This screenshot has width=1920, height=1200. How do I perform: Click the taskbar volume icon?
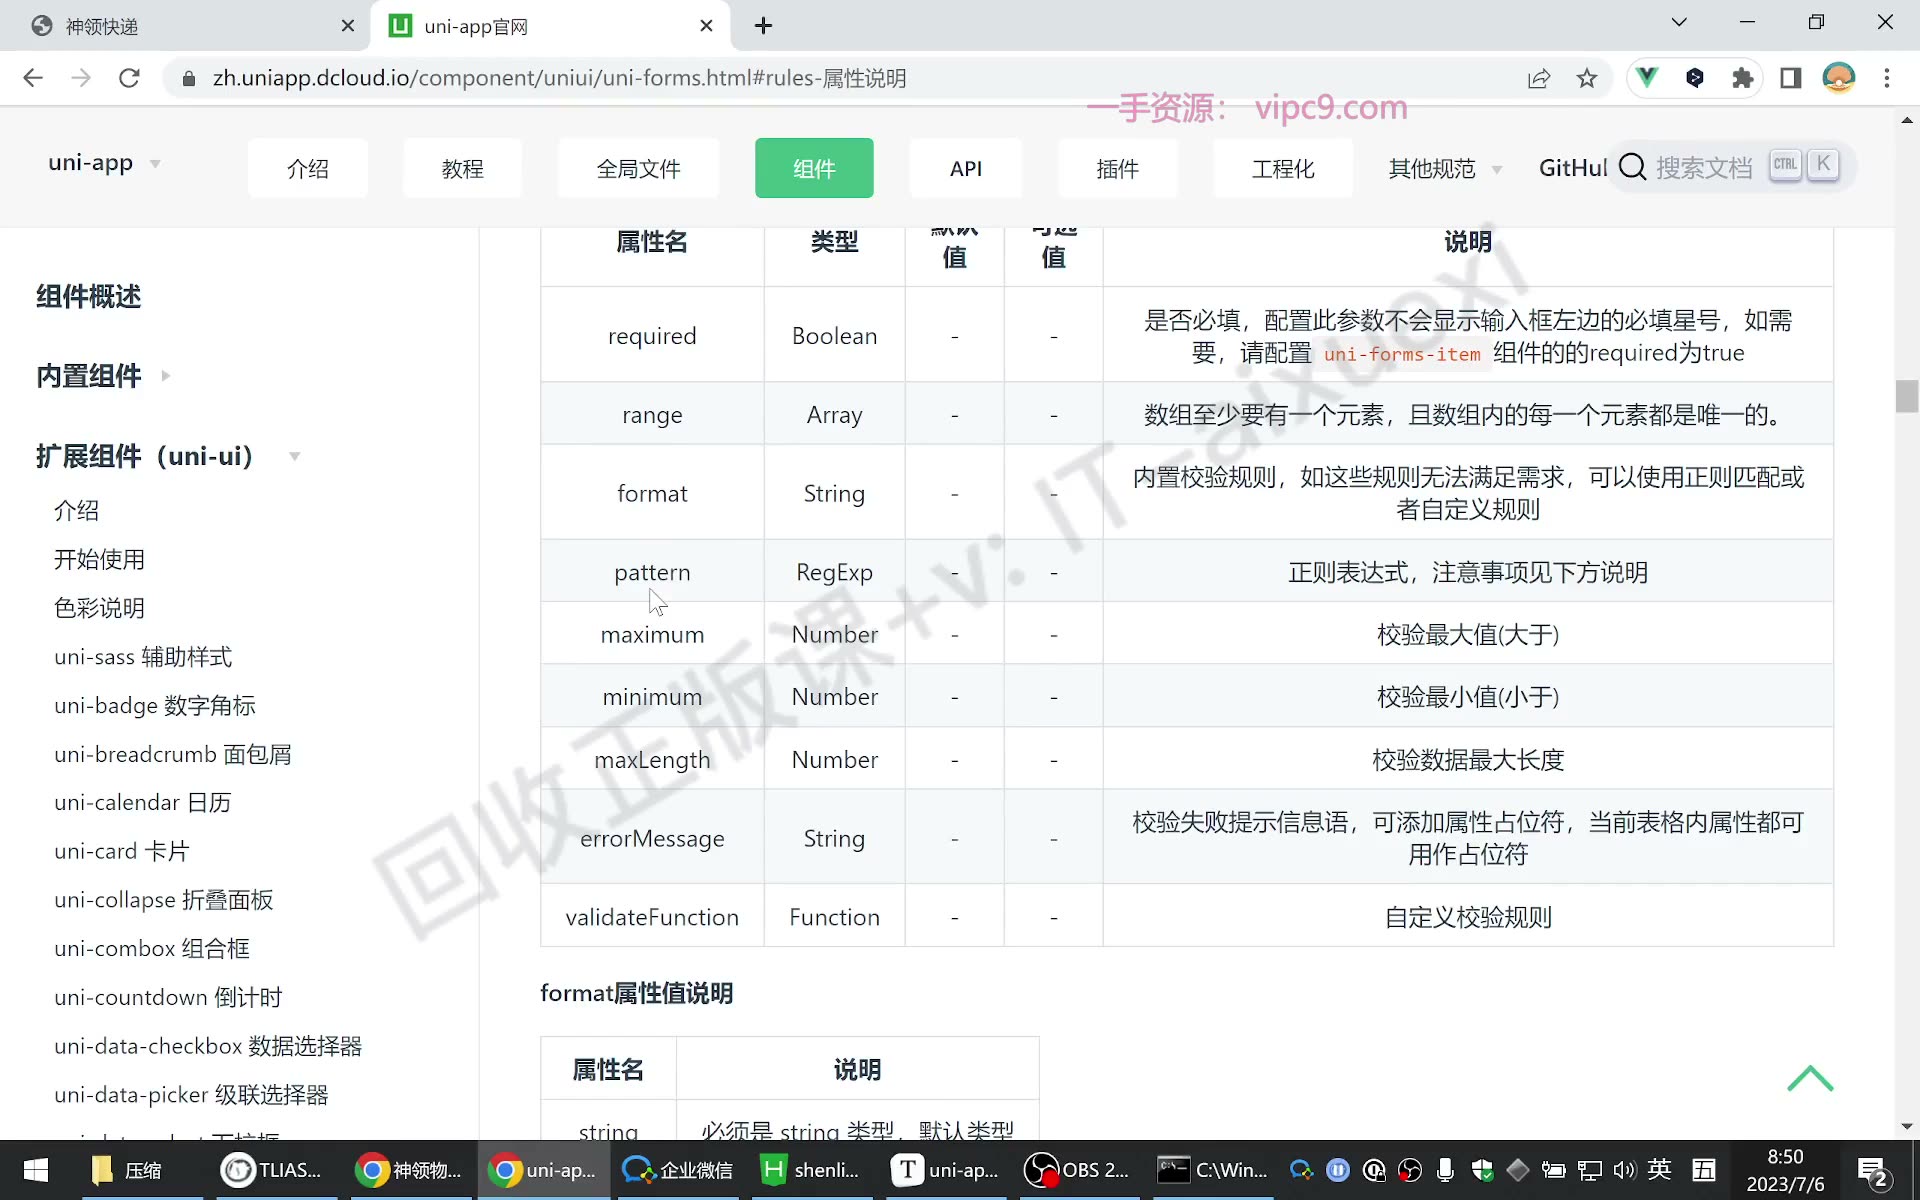tap(1624, 1170)
